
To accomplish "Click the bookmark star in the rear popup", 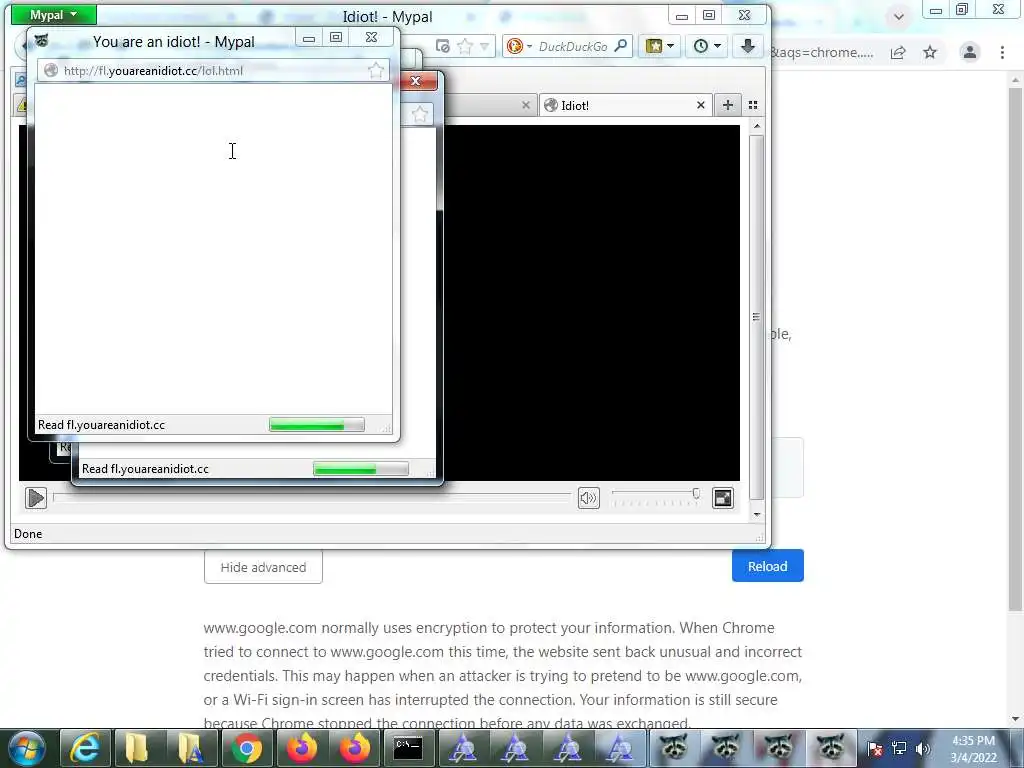I will tap(419, 115).
